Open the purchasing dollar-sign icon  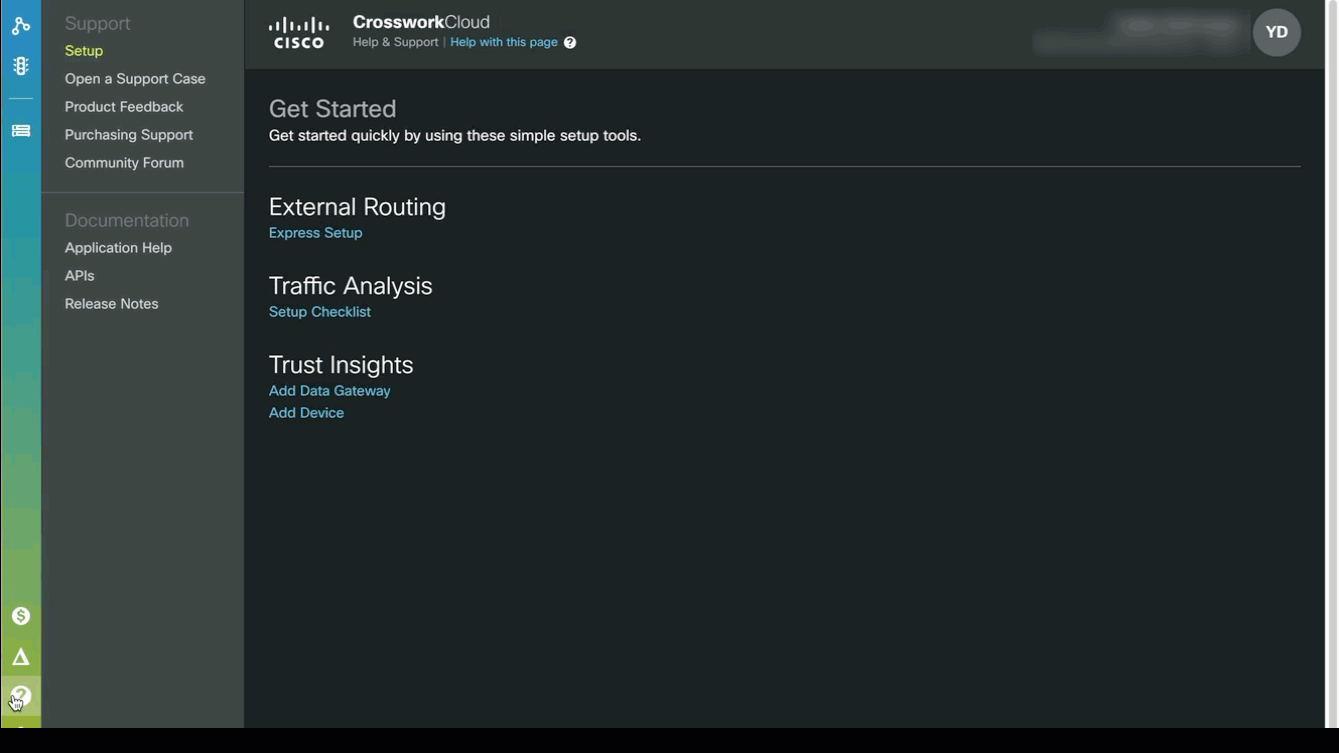(20, 616)
